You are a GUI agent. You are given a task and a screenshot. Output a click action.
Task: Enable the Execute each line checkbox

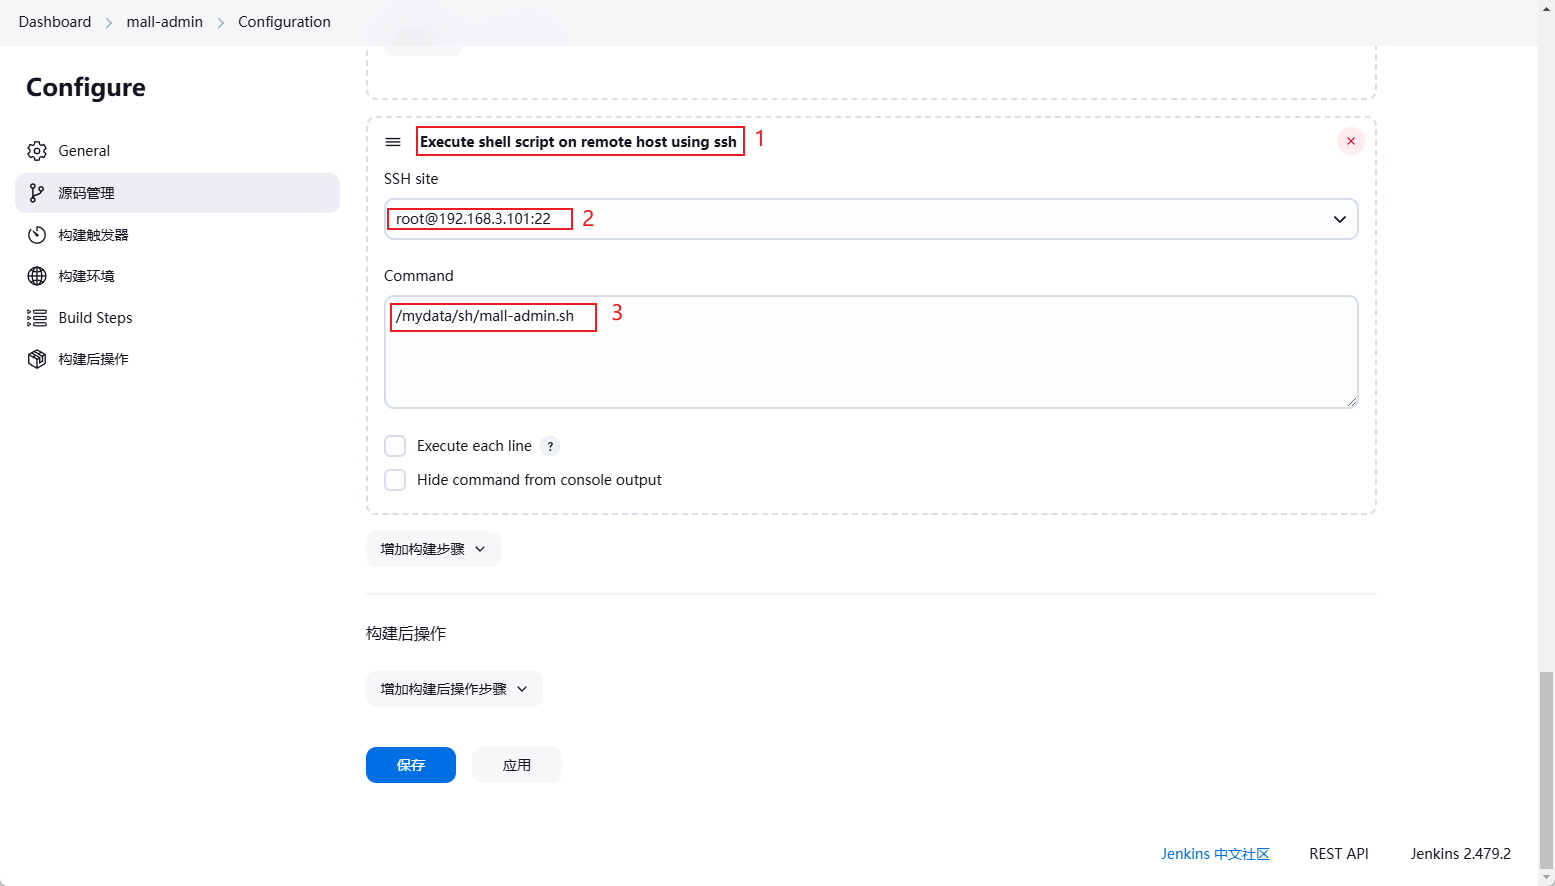396,446
